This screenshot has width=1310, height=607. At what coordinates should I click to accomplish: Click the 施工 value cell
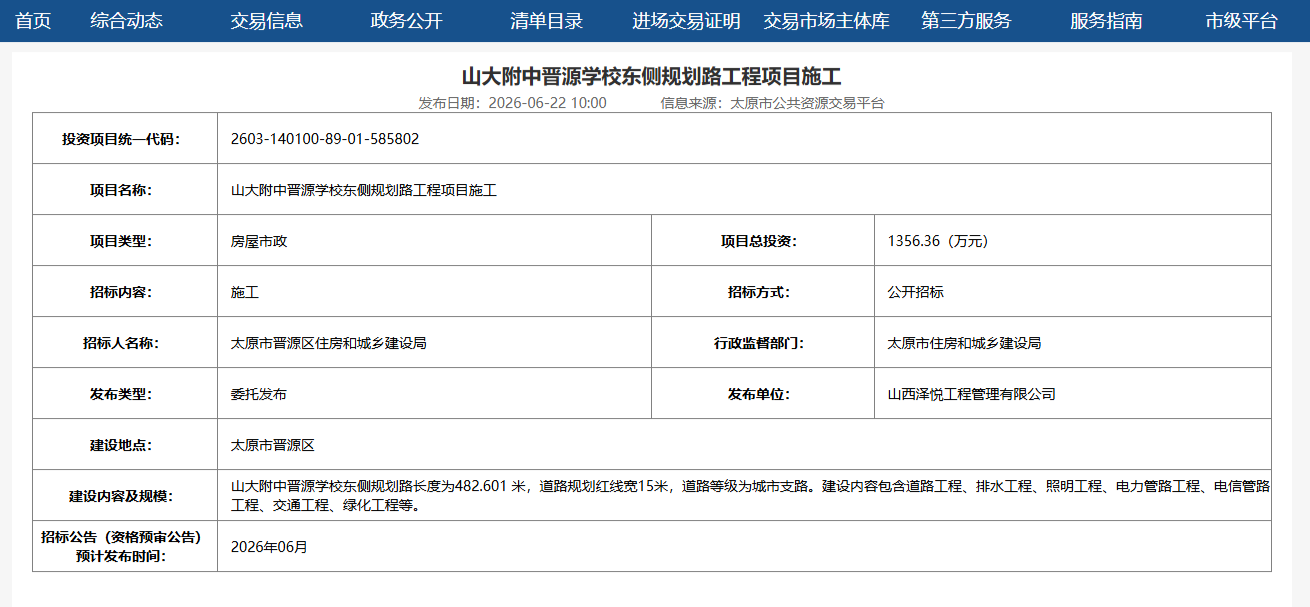coord(434,292)
